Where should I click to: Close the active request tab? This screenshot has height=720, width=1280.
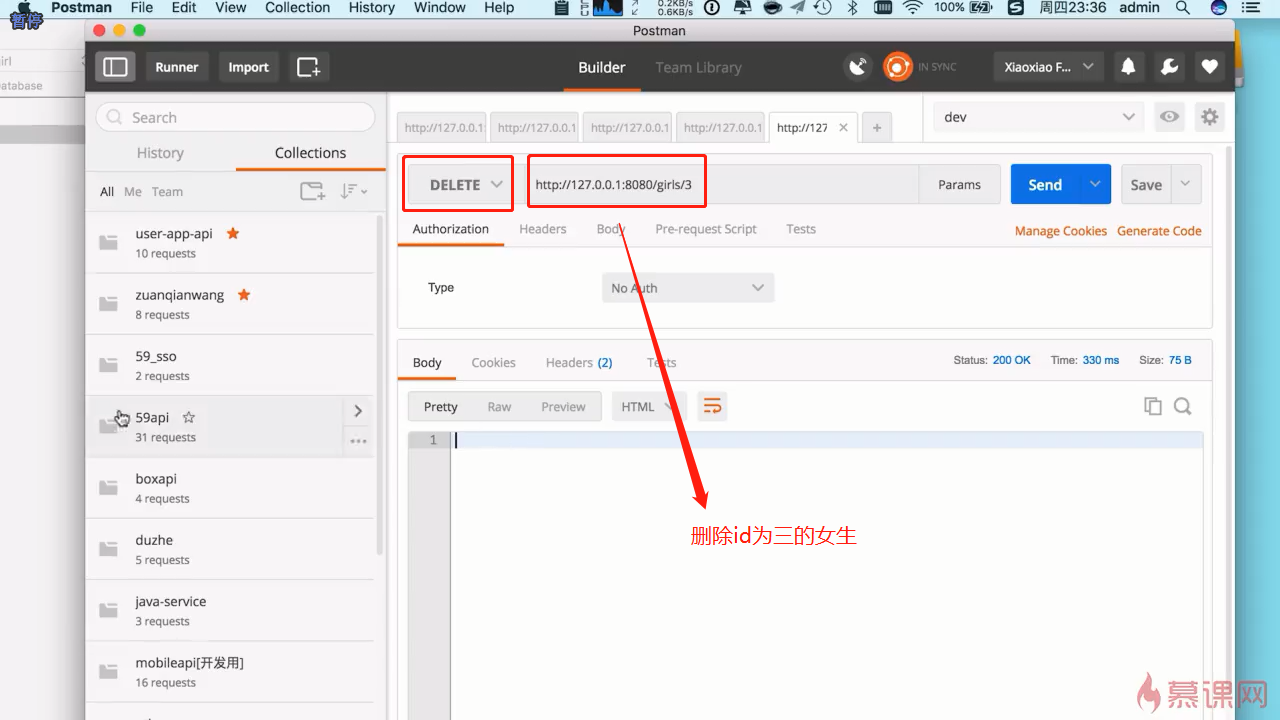843,128
